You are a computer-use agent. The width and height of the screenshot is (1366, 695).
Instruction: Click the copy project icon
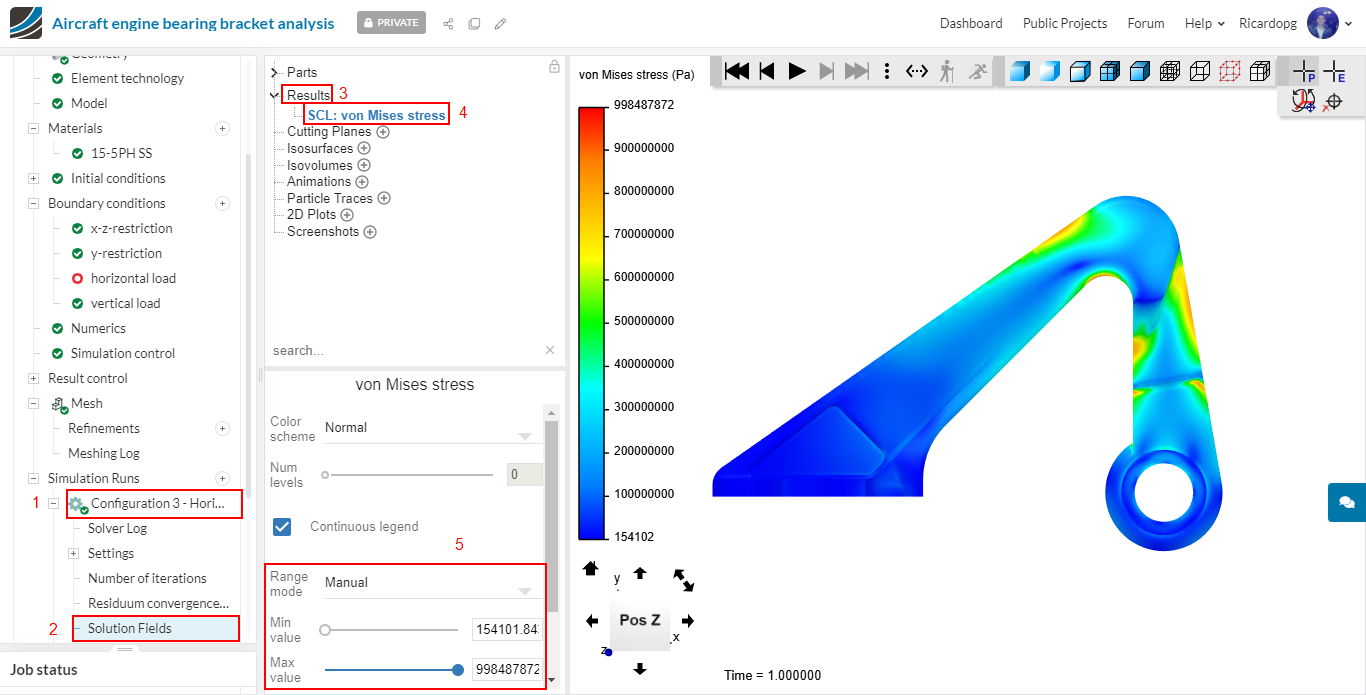tap(474, 23)
